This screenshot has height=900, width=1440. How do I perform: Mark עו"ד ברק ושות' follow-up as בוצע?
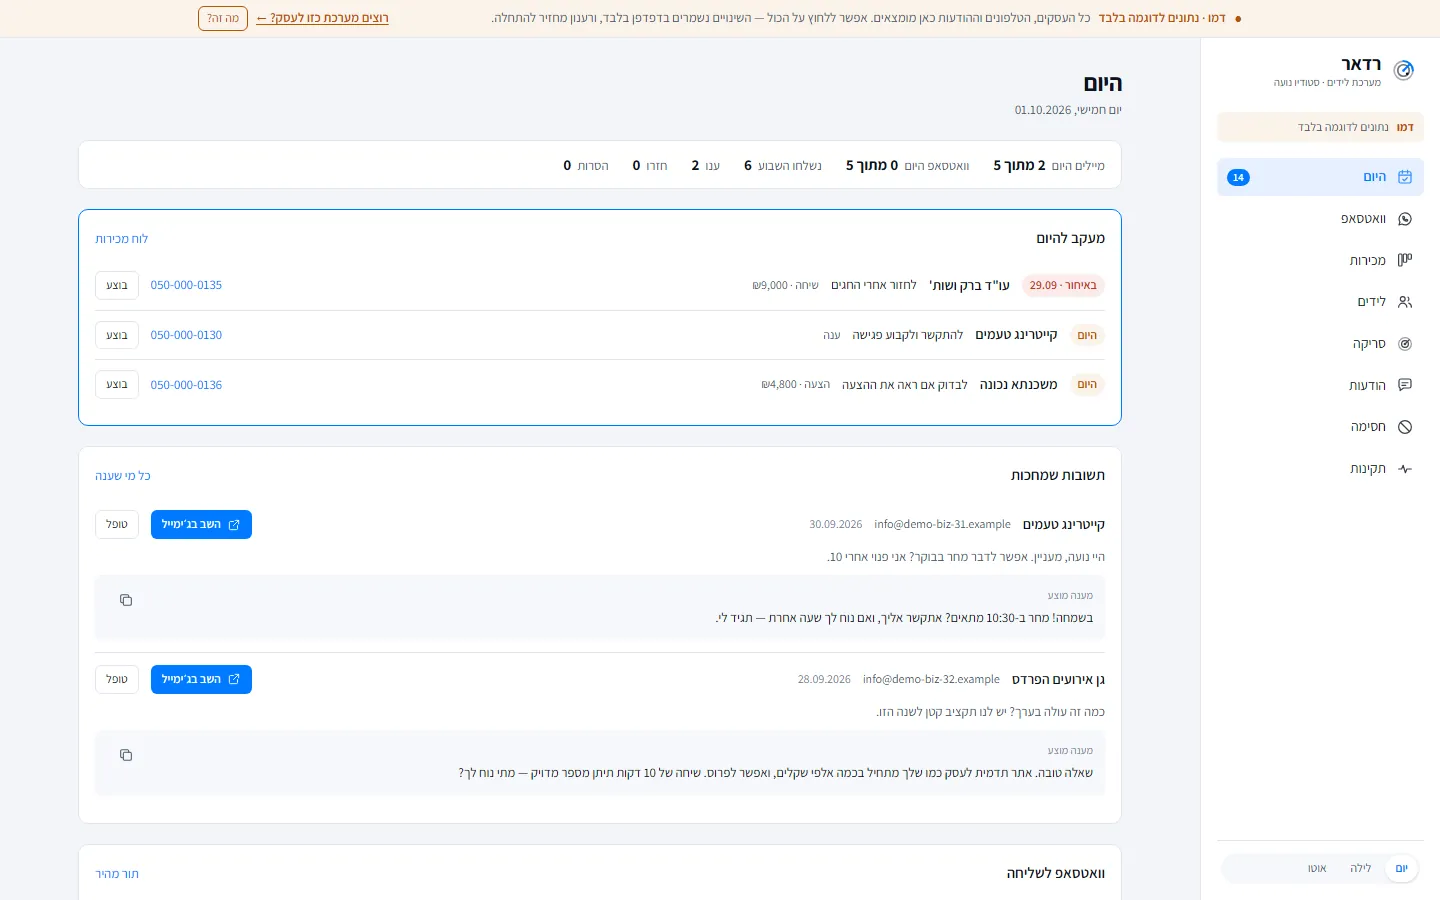tap(117, 285)
